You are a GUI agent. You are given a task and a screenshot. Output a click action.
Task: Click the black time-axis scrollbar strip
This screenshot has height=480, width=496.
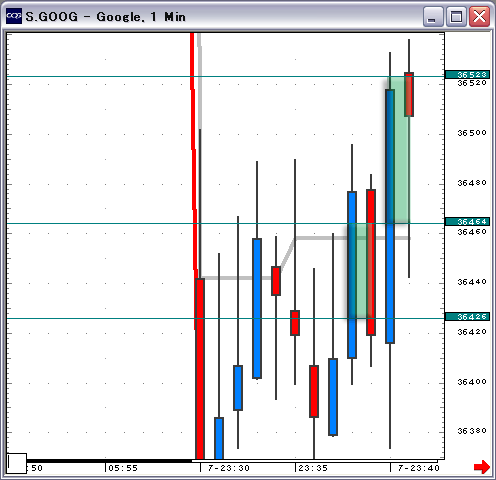click(110, 461)
